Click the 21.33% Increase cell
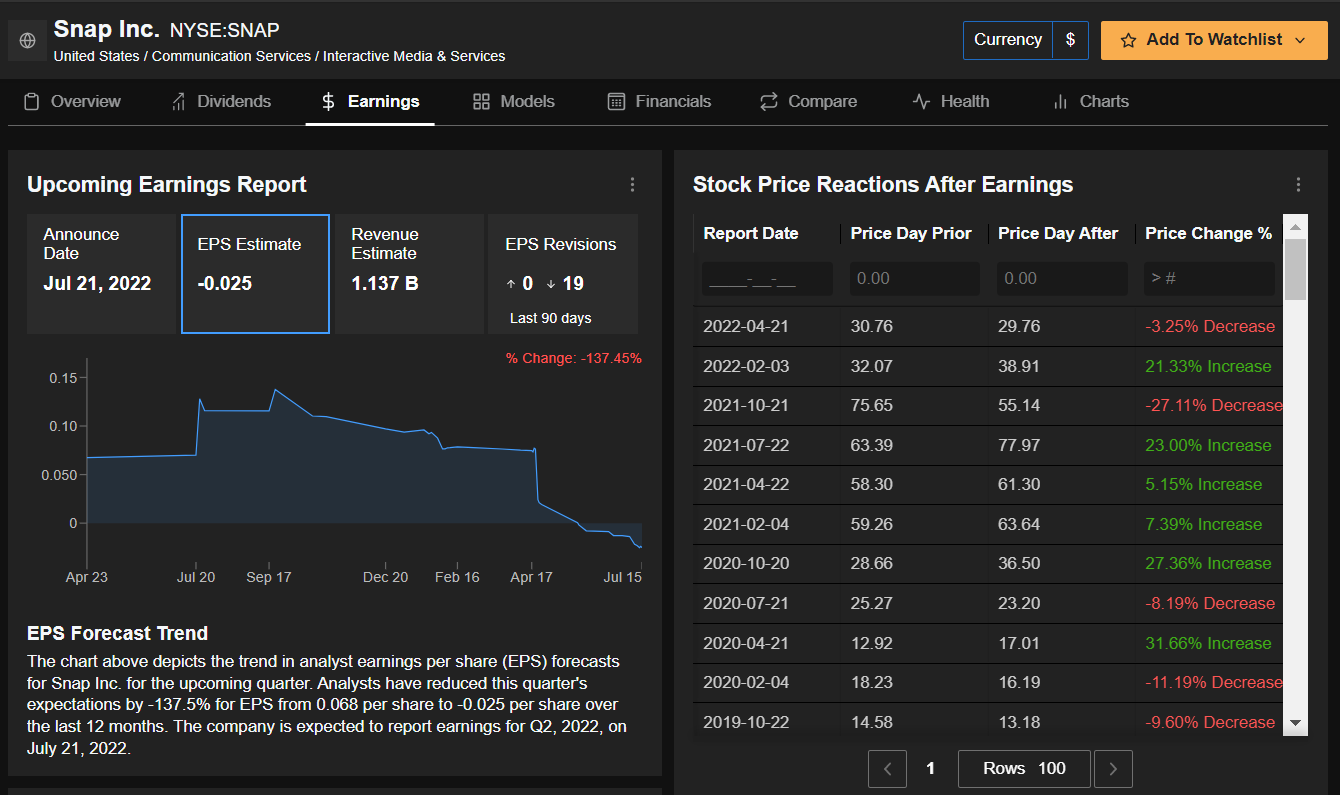The height and width of the screenshot is (795, 1340). (x=1208, y=366)
